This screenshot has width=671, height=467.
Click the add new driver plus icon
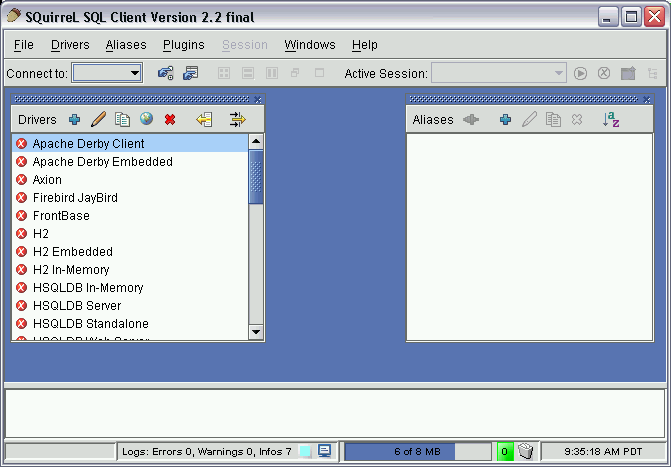click(x=74, y=120)
